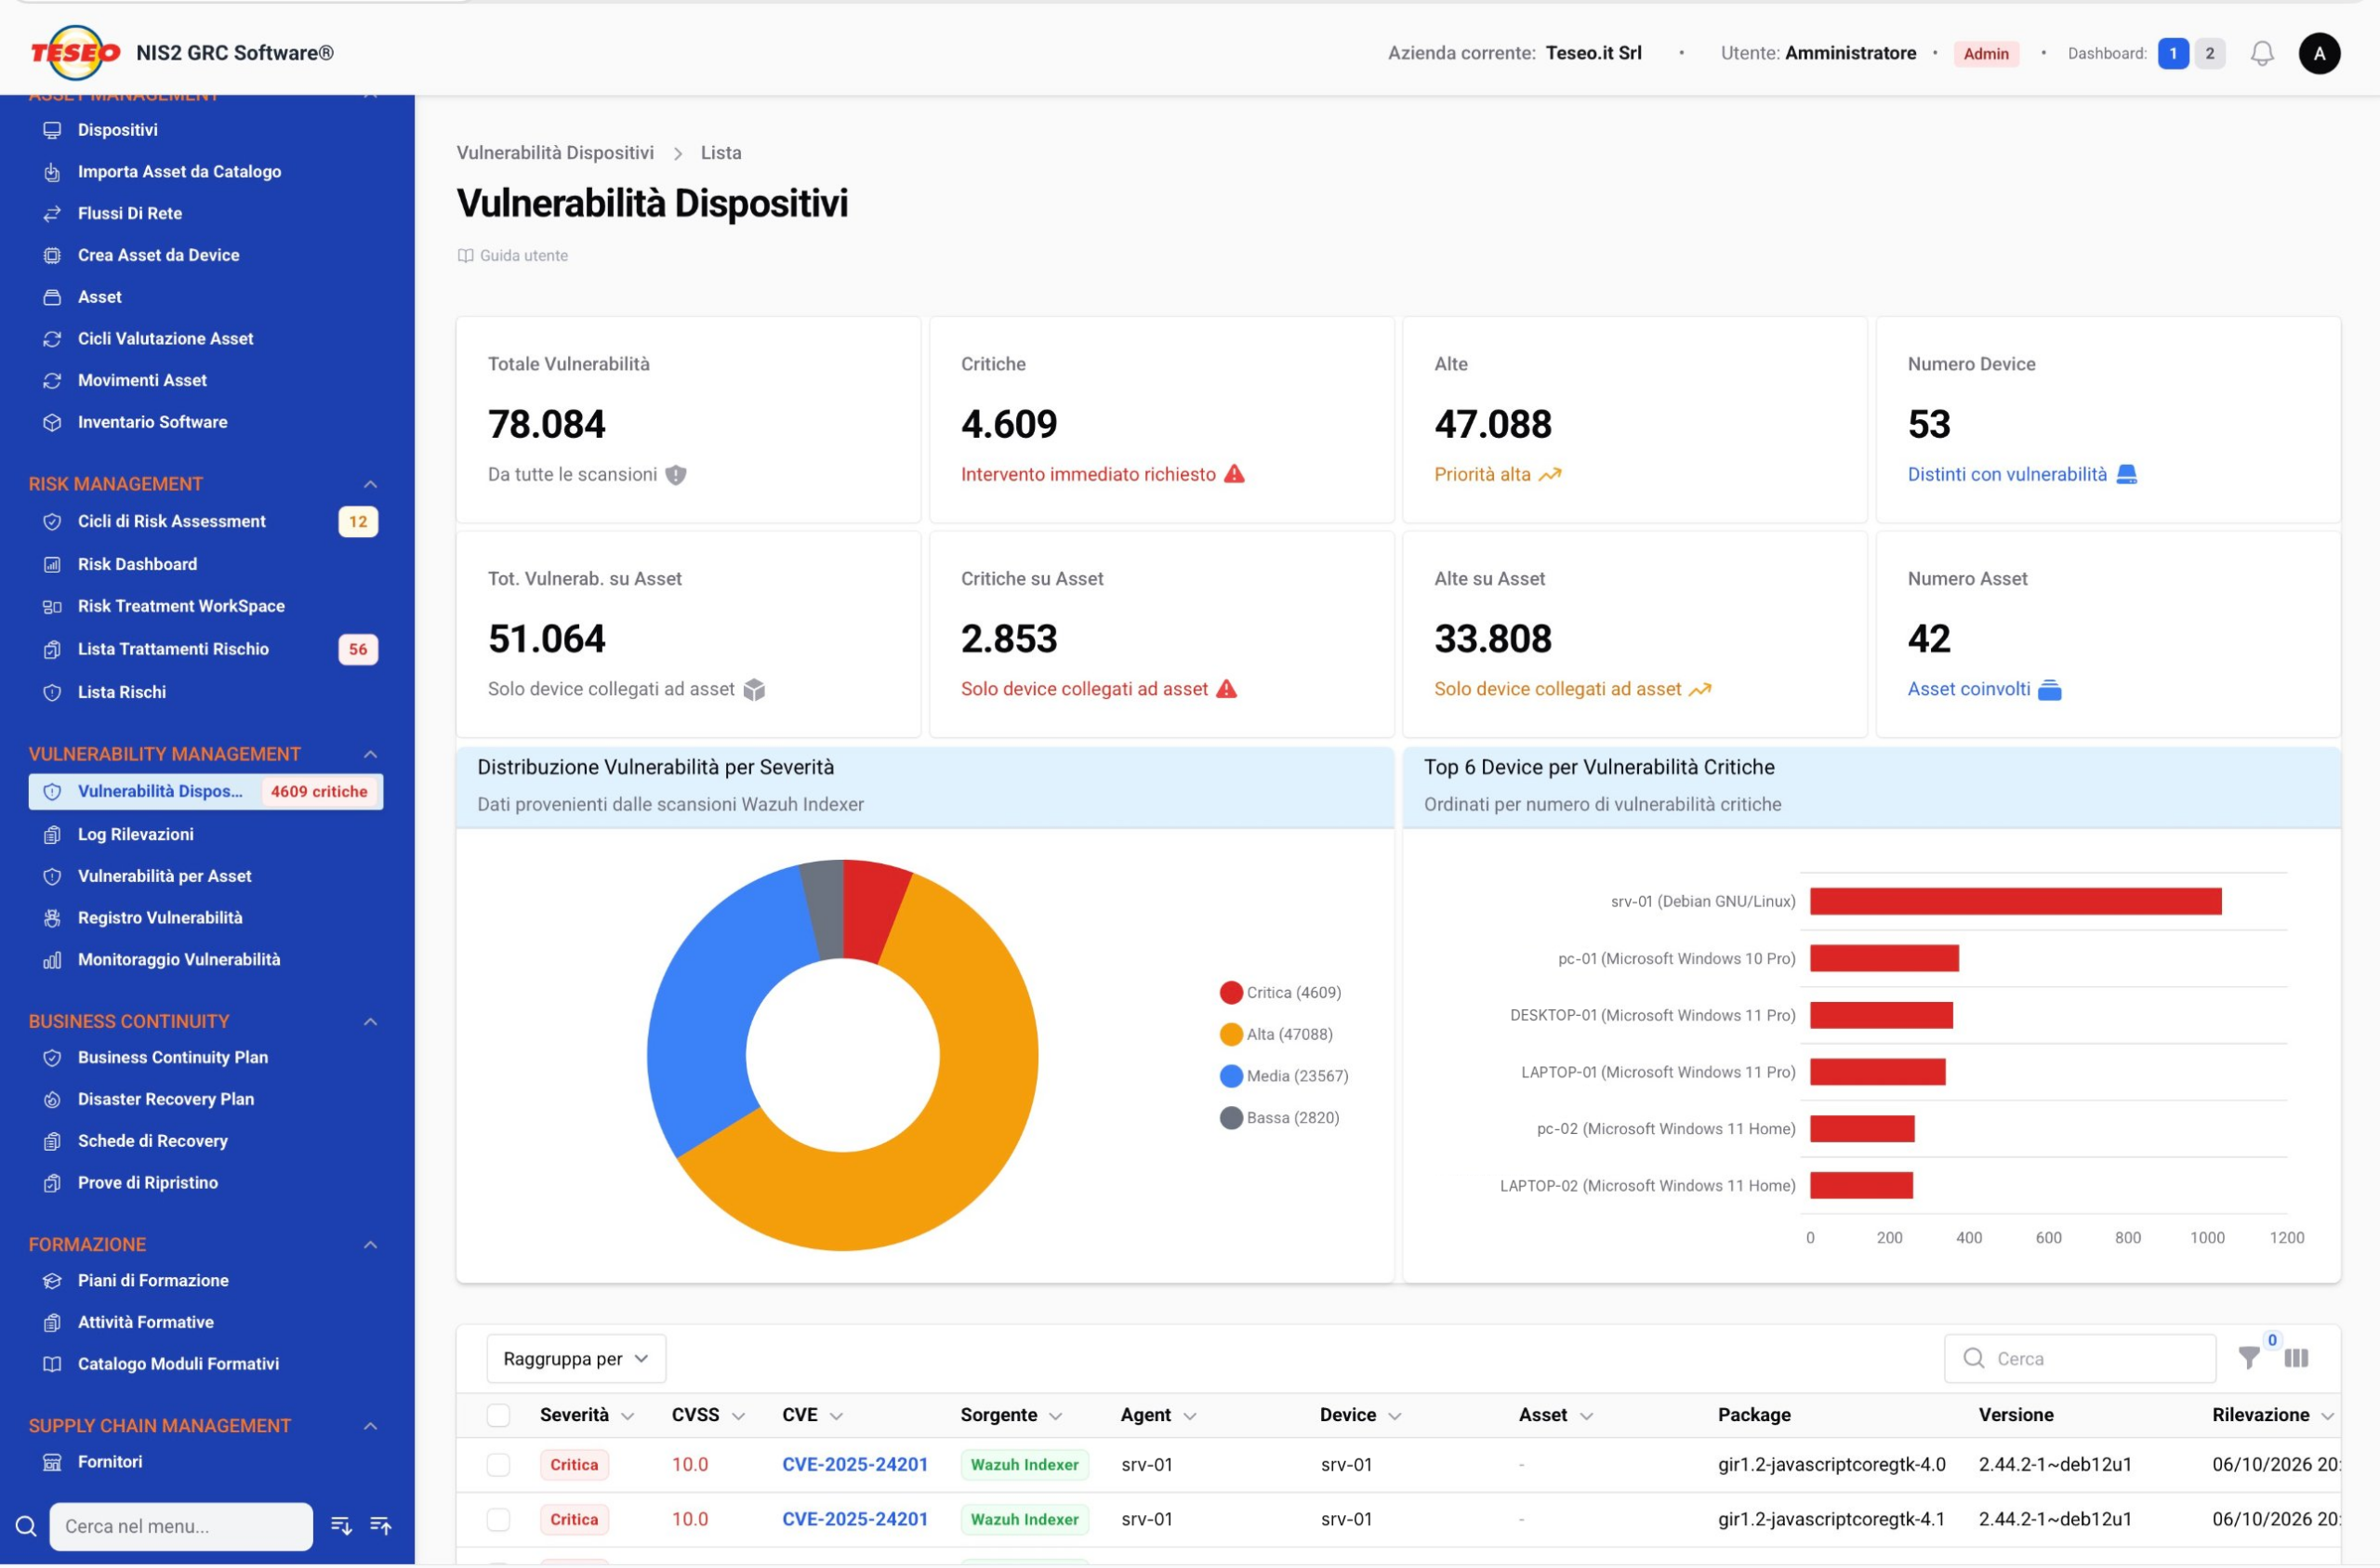Screen dimensions: 2380x1568
Task: Open the Guida utente link
Action: [x=512, y=256]
